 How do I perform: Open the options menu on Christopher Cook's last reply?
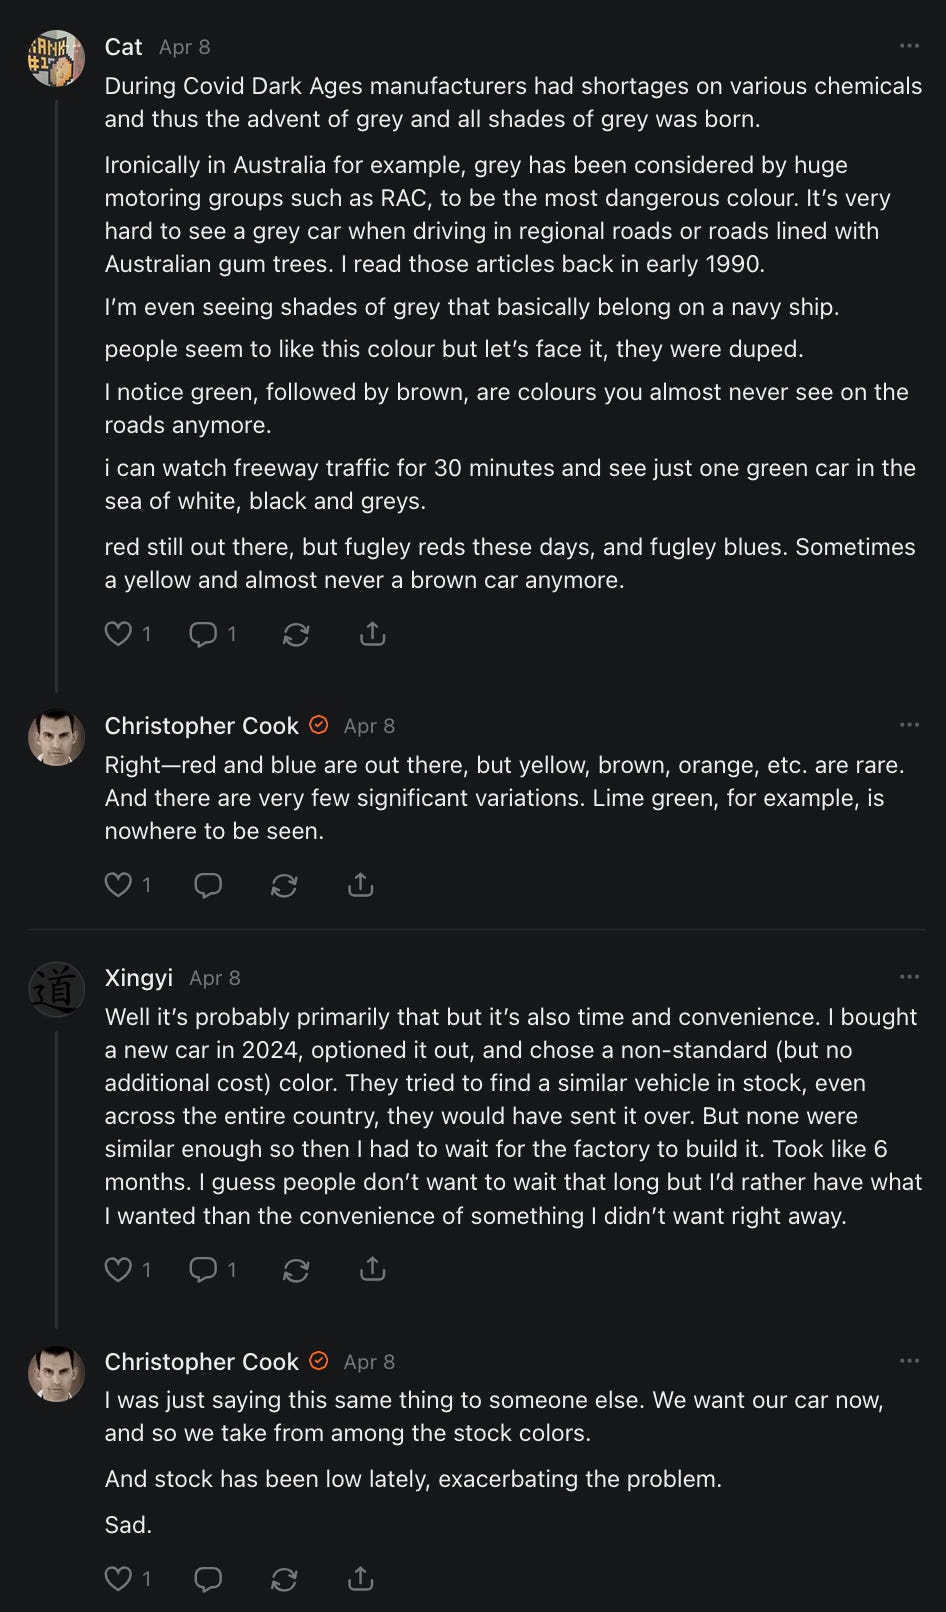909,1361
